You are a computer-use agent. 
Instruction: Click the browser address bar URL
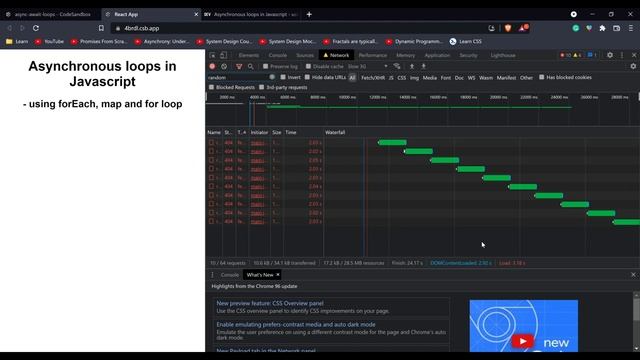pyautogui.click(x=142, y=28)
